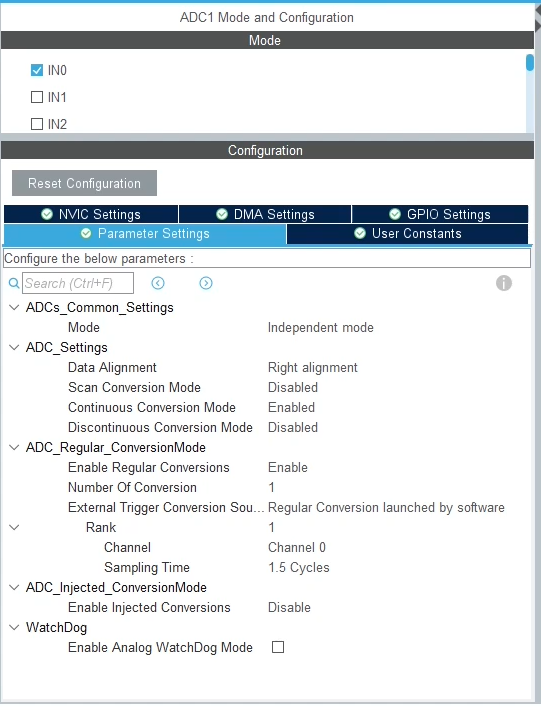Click the Reset Configuration button
The height and width of the screenshot is (710, 541).
[84, 183]
